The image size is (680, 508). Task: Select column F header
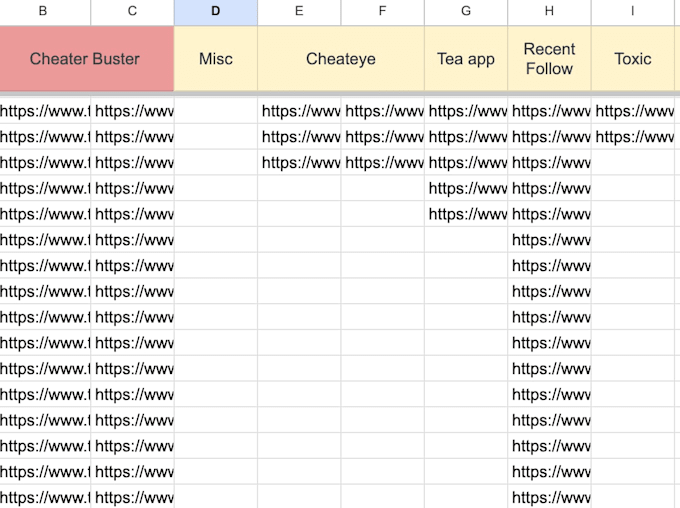382,12
